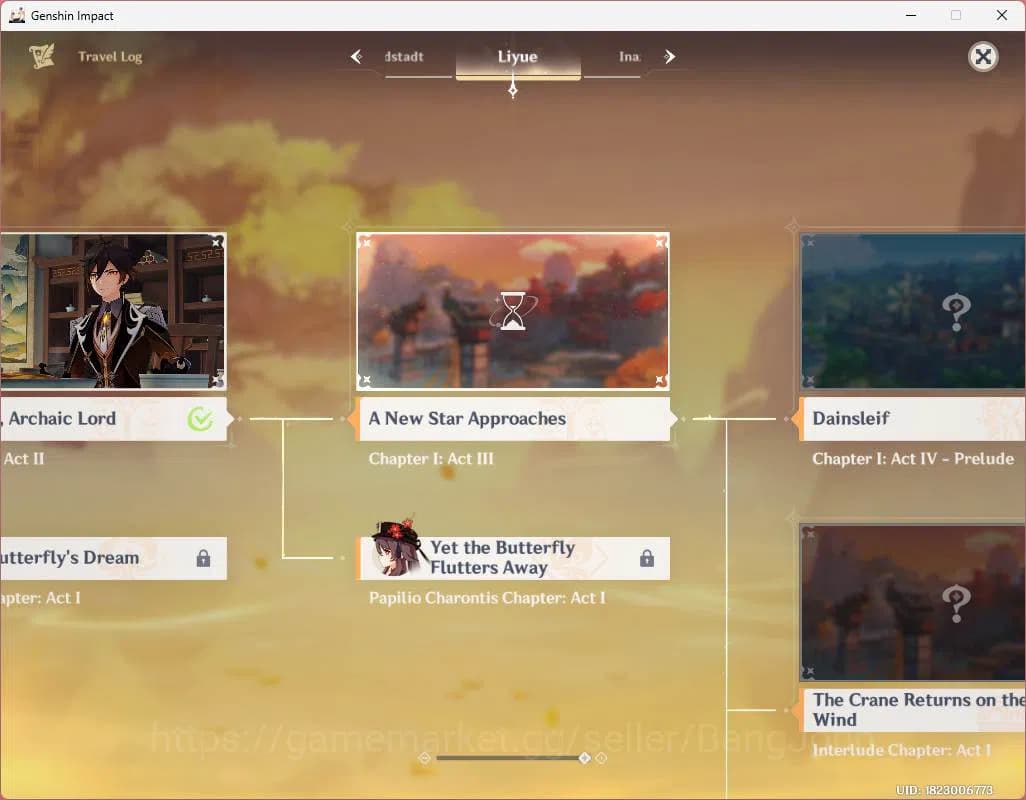The image size is (1026, 800).
Task: Select A New Star Approaches title
Action: click(467, 419)
